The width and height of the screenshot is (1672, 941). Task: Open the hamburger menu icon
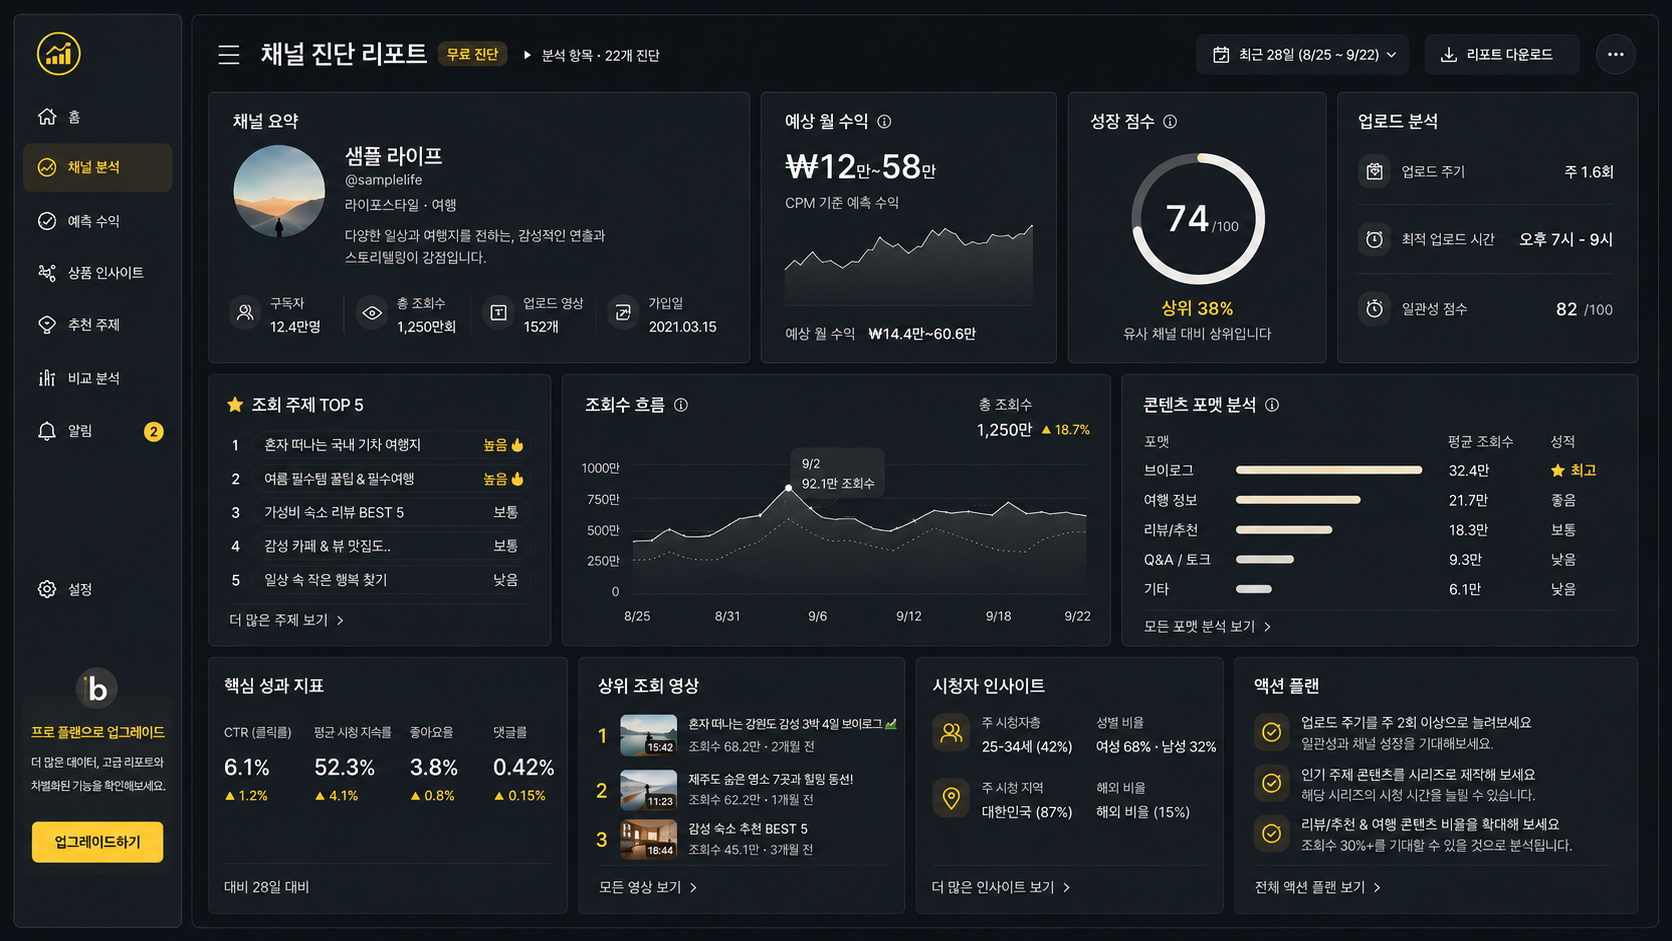(229, 55)
